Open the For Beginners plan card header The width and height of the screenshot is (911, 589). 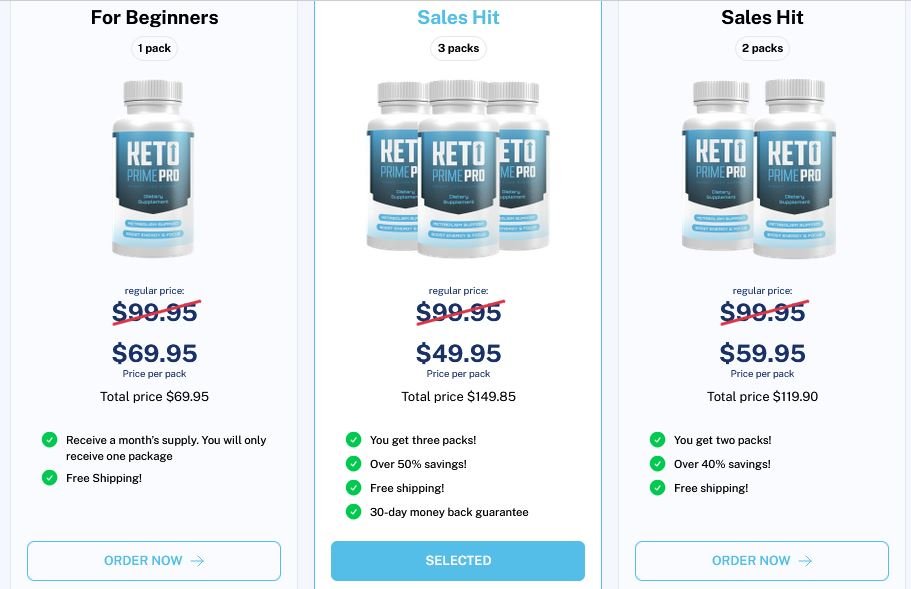153,17
